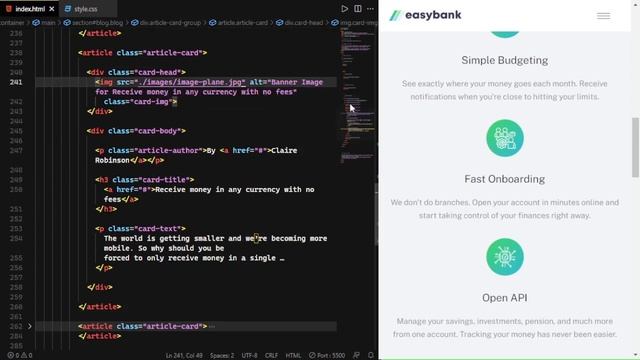Select the main breadcrumb item

(44, 23)
